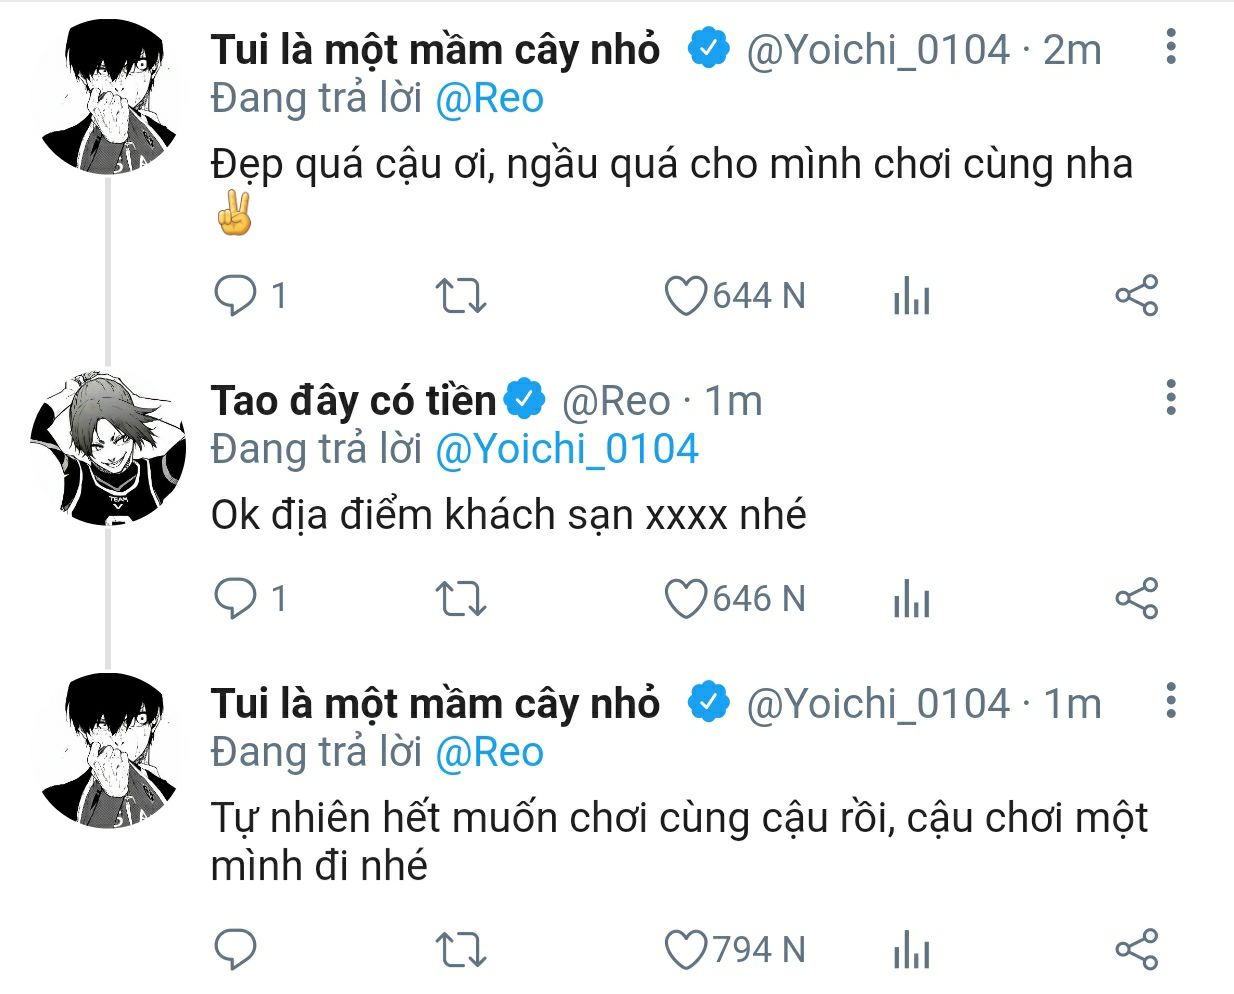Open Reo's profile picture avatar
This screenshot has height=994, width=1234.
[108, 448]
